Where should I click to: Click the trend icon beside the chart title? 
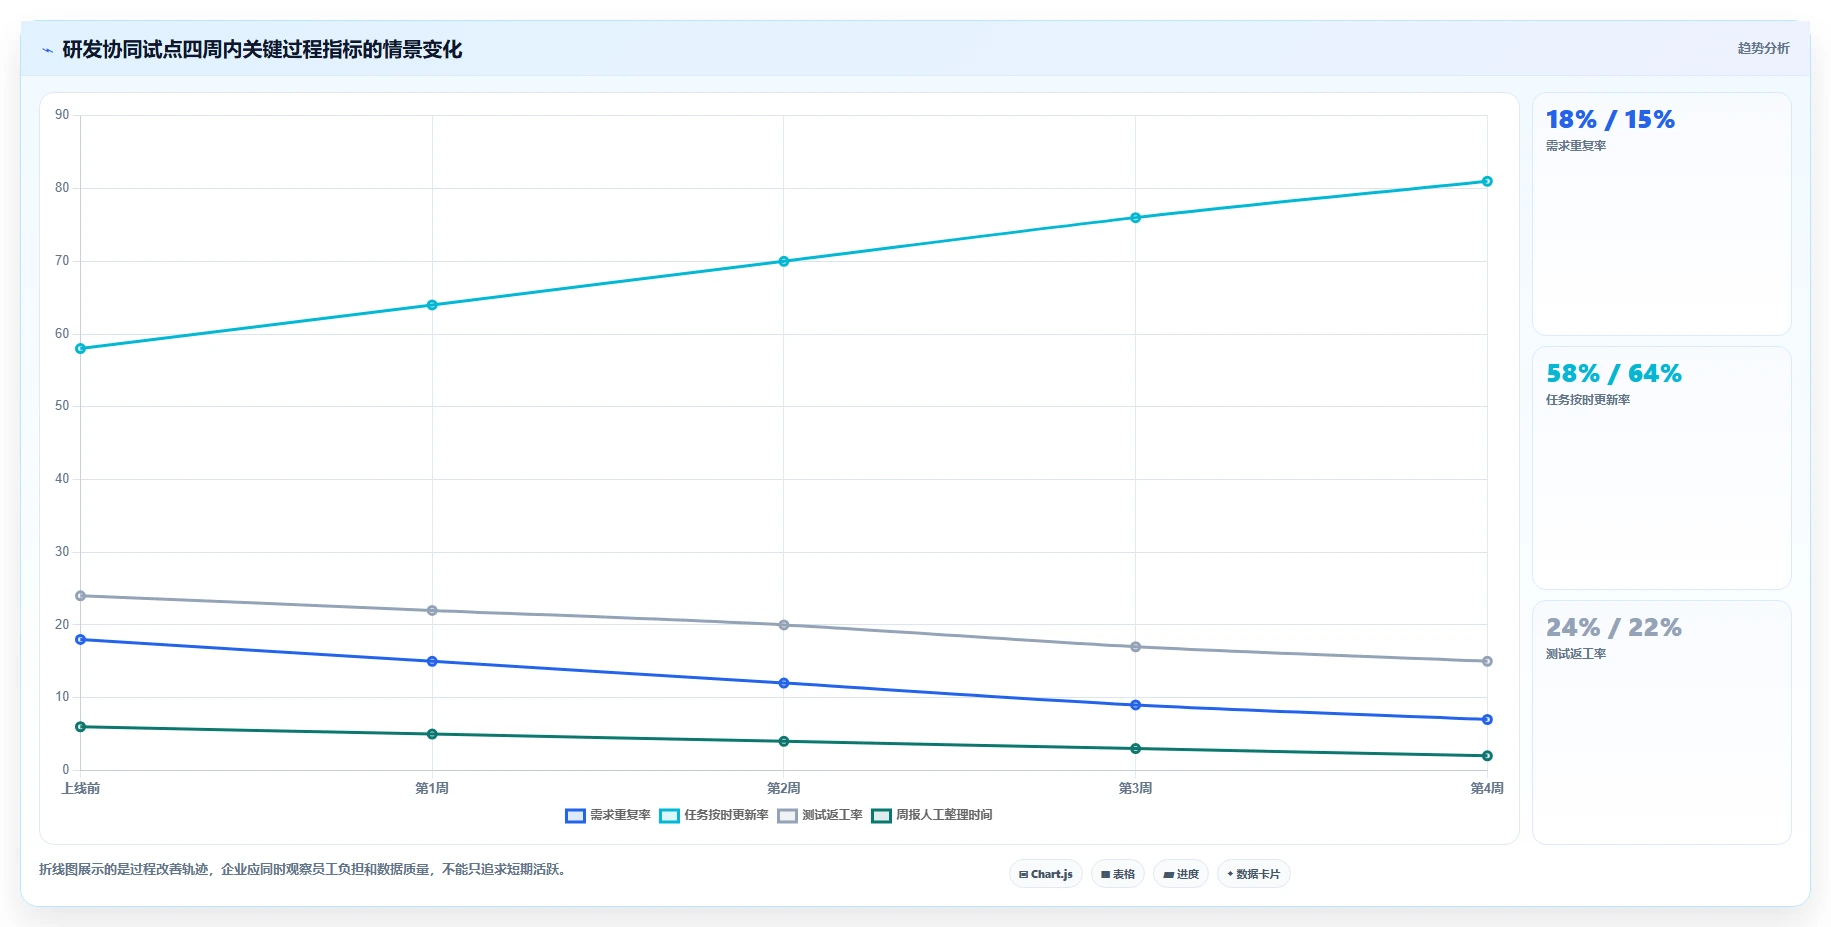47,50
